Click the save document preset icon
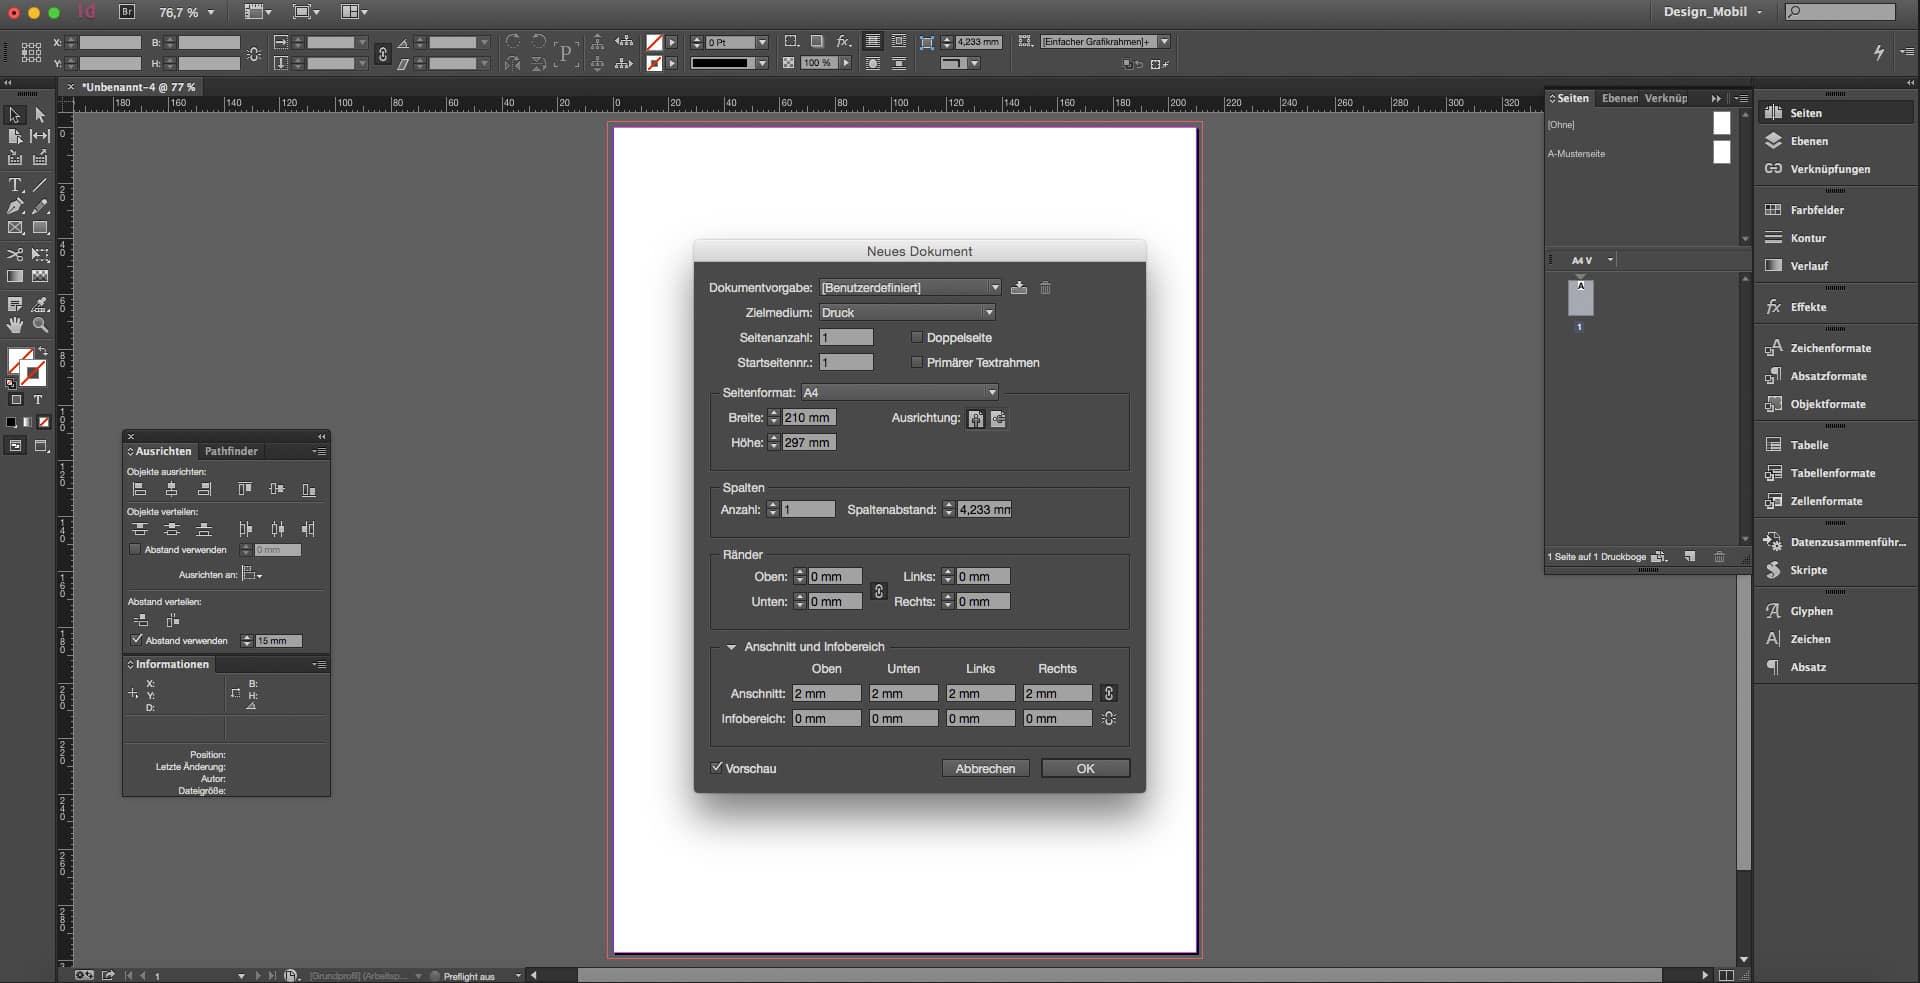This screenshot has height=983, width=1920. (1018, 288)
